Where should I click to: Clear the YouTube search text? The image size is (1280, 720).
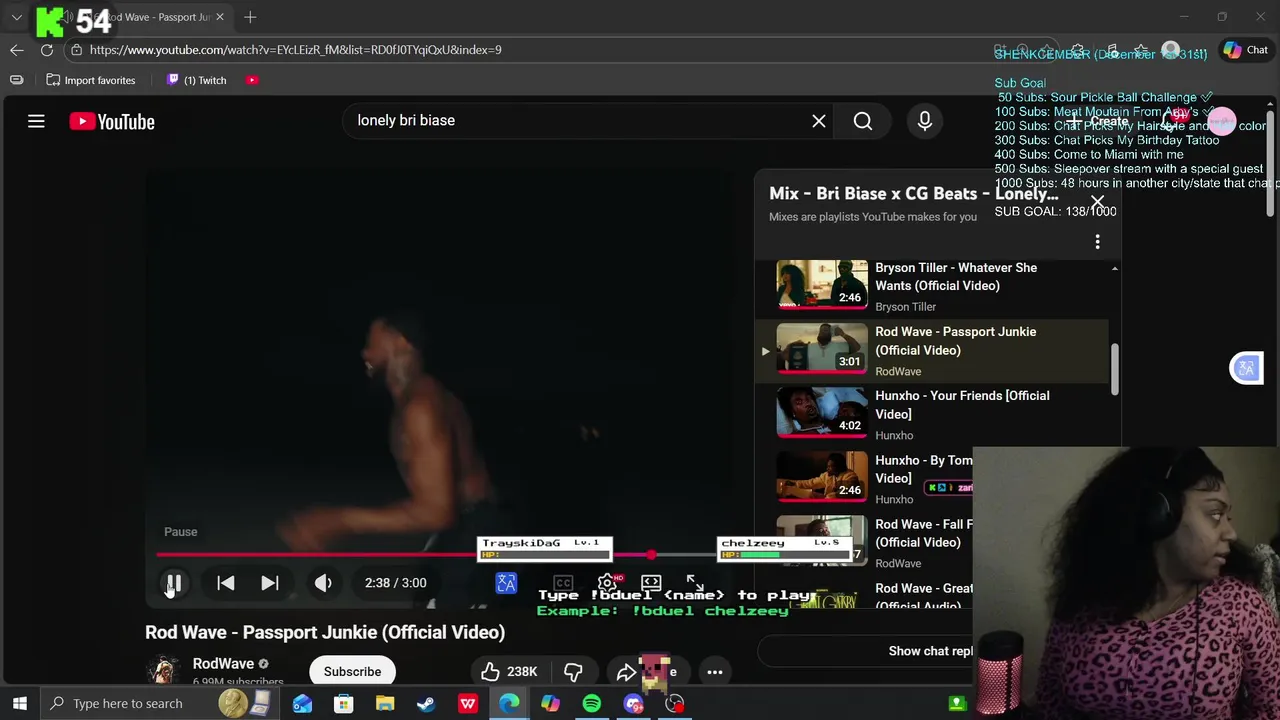pos(819,121)
